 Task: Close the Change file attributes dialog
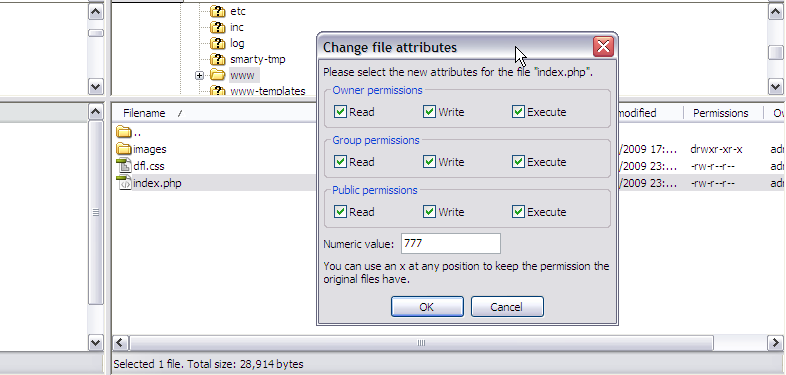604,47
